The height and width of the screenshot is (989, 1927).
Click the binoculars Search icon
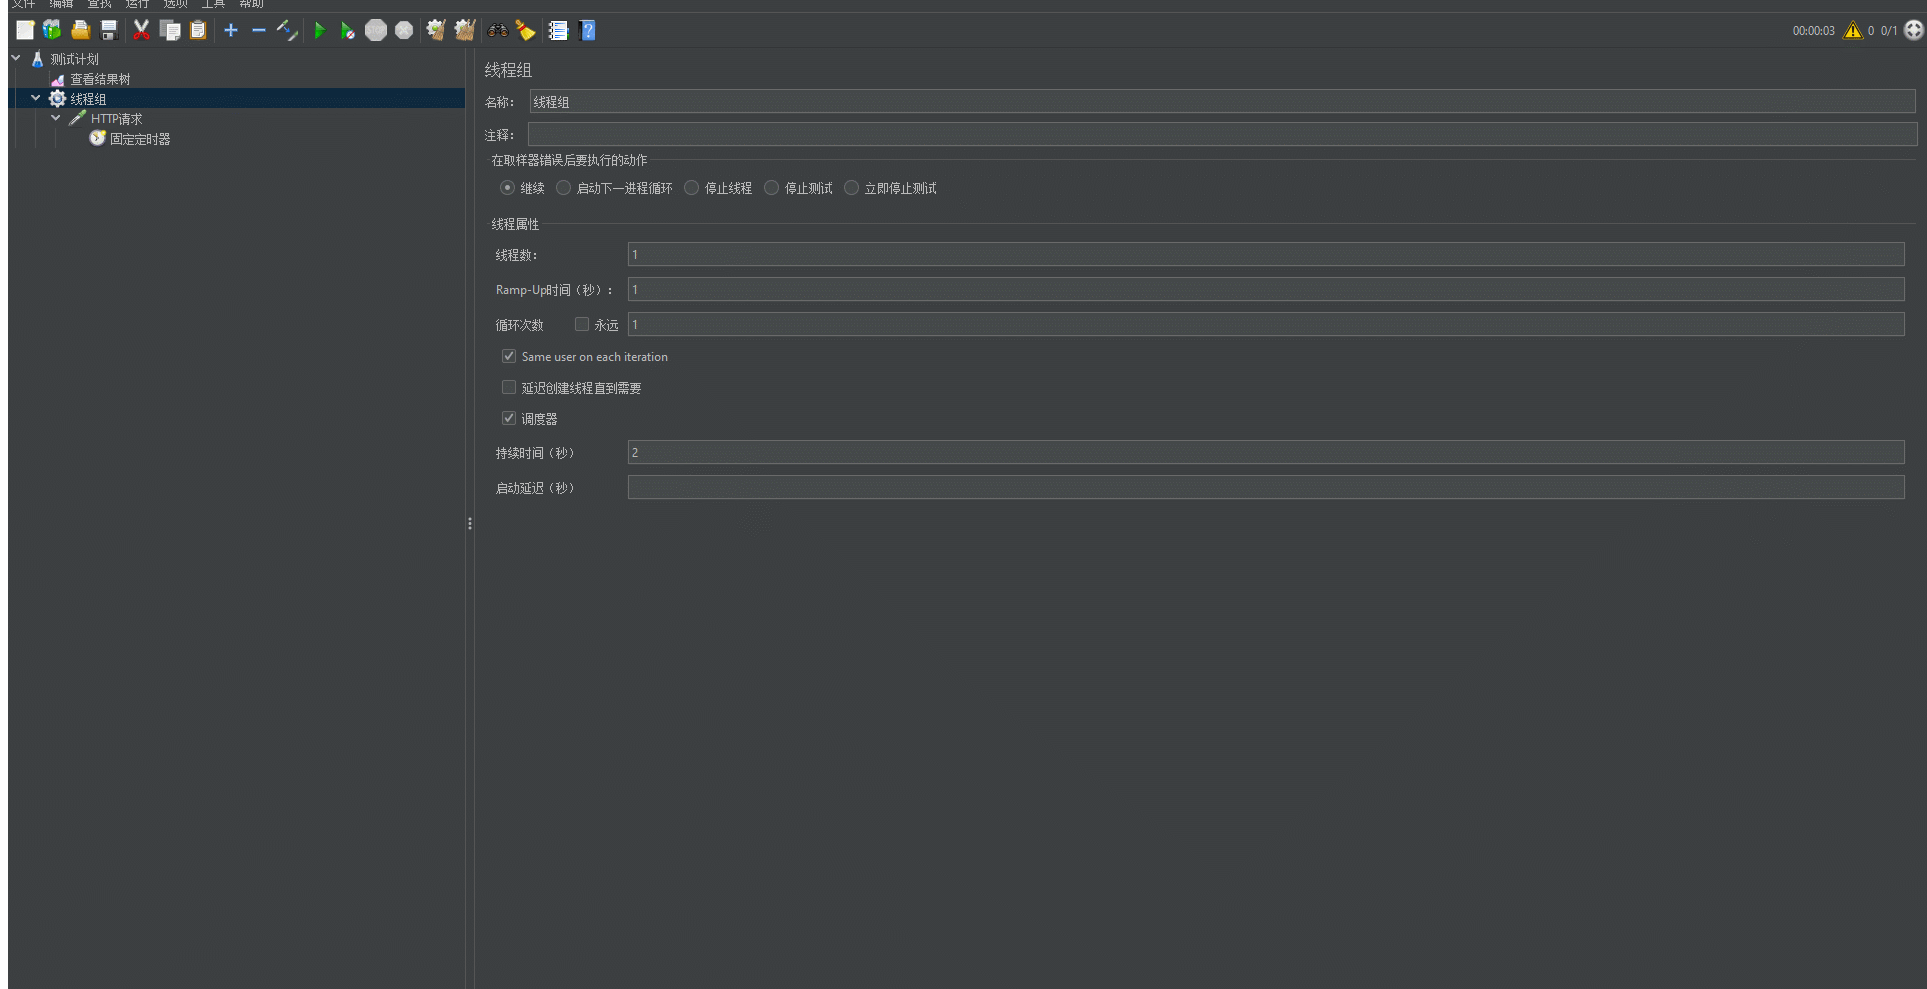pyautogui.click(x=497, y=31)
